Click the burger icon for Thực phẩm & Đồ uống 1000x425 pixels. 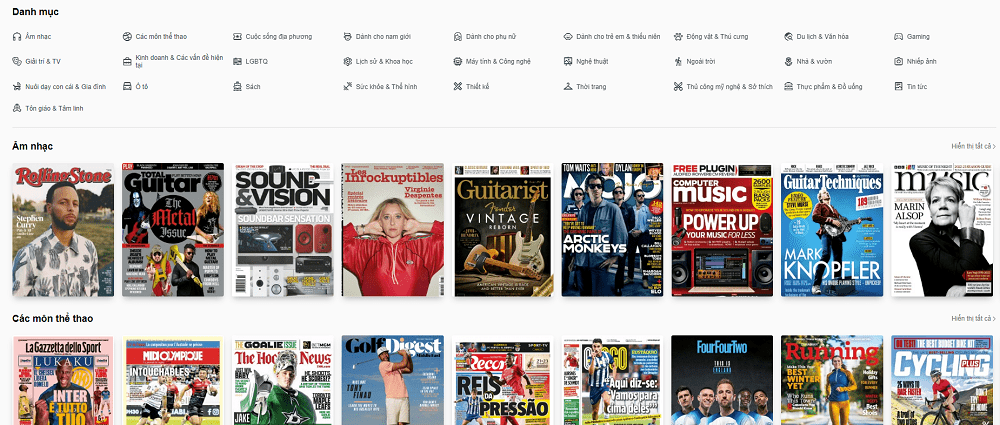[x=788, y=87]
